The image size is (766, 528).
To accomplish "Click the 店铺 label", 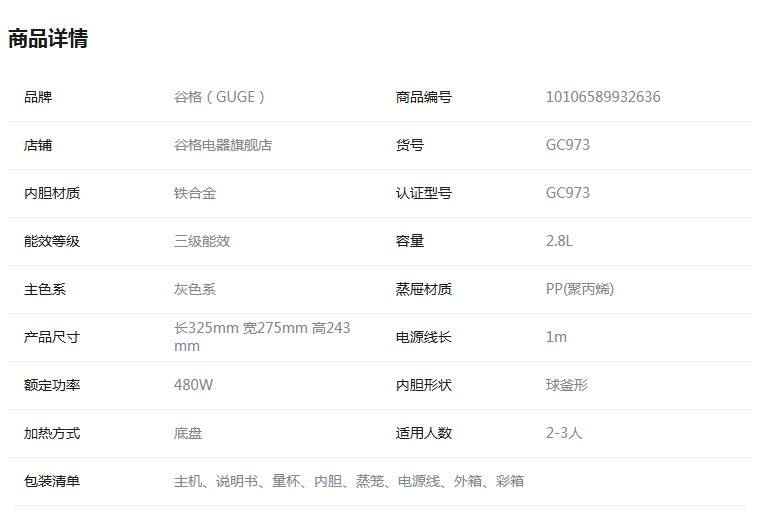I will pos(38,145).
